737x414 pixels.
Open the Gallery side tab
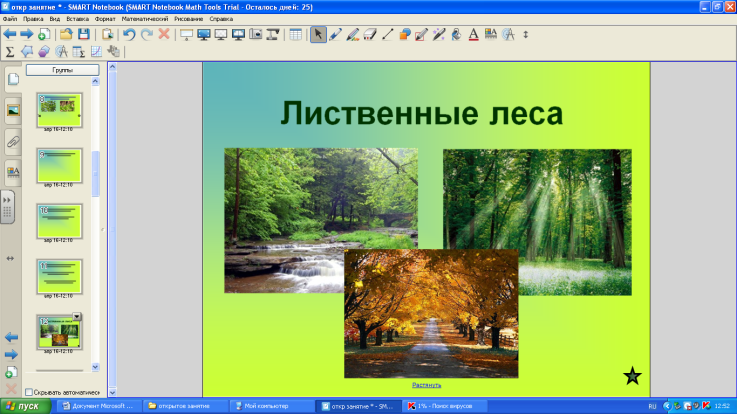[13, 110]
